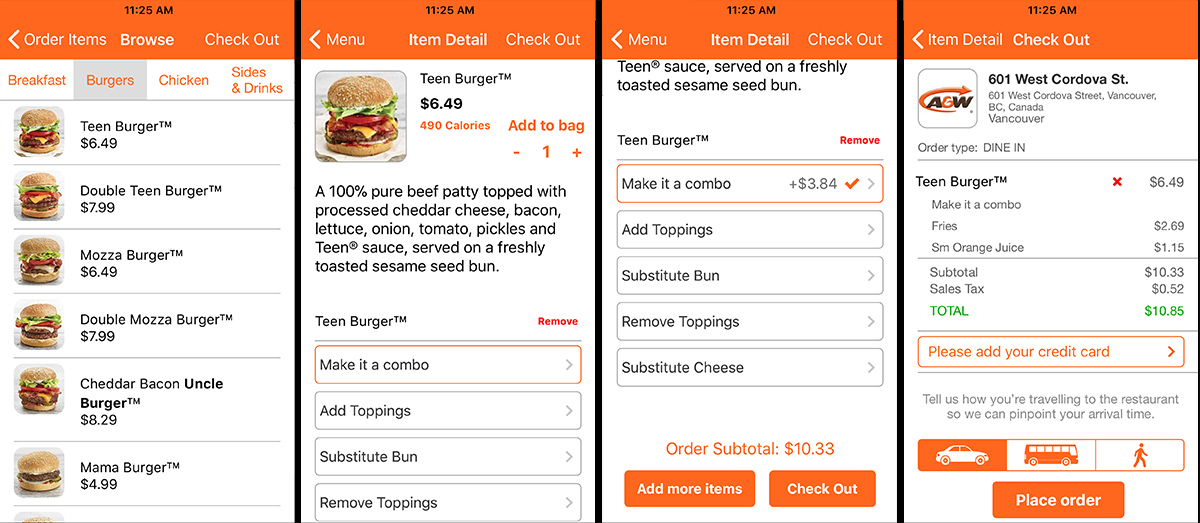Open the Substitute Bun row beside burger photo
Viewport: 1200px width, 523px height.
pyautogui.click(x=448, y=457)
